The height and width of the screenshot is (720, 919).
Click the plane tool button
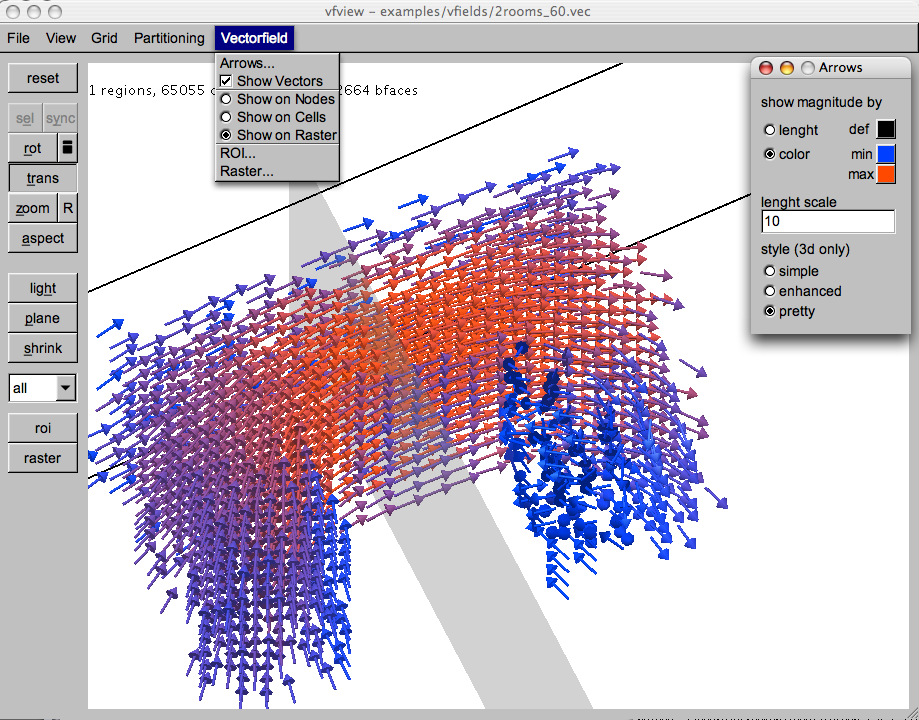tap(43, 318)
